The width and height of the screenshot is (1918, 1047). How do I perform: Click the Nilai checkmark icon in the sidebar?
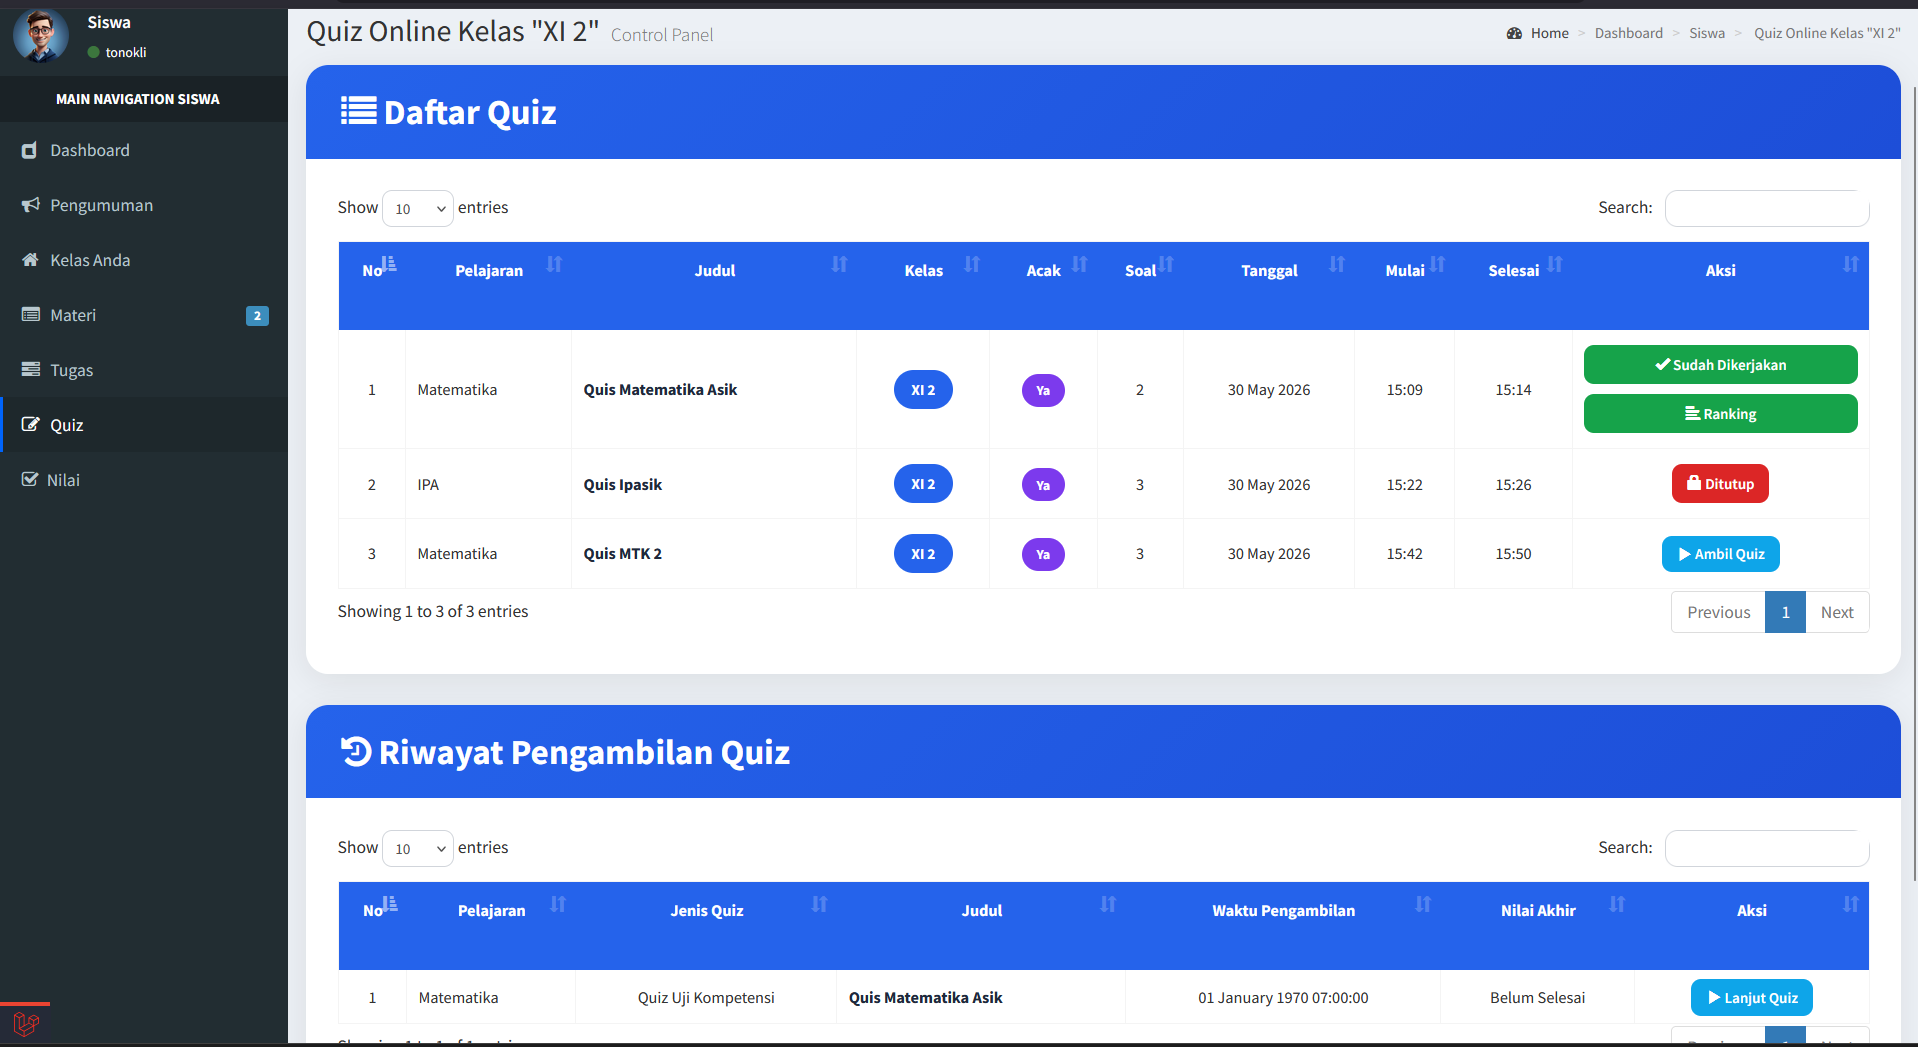pos(30,480)
